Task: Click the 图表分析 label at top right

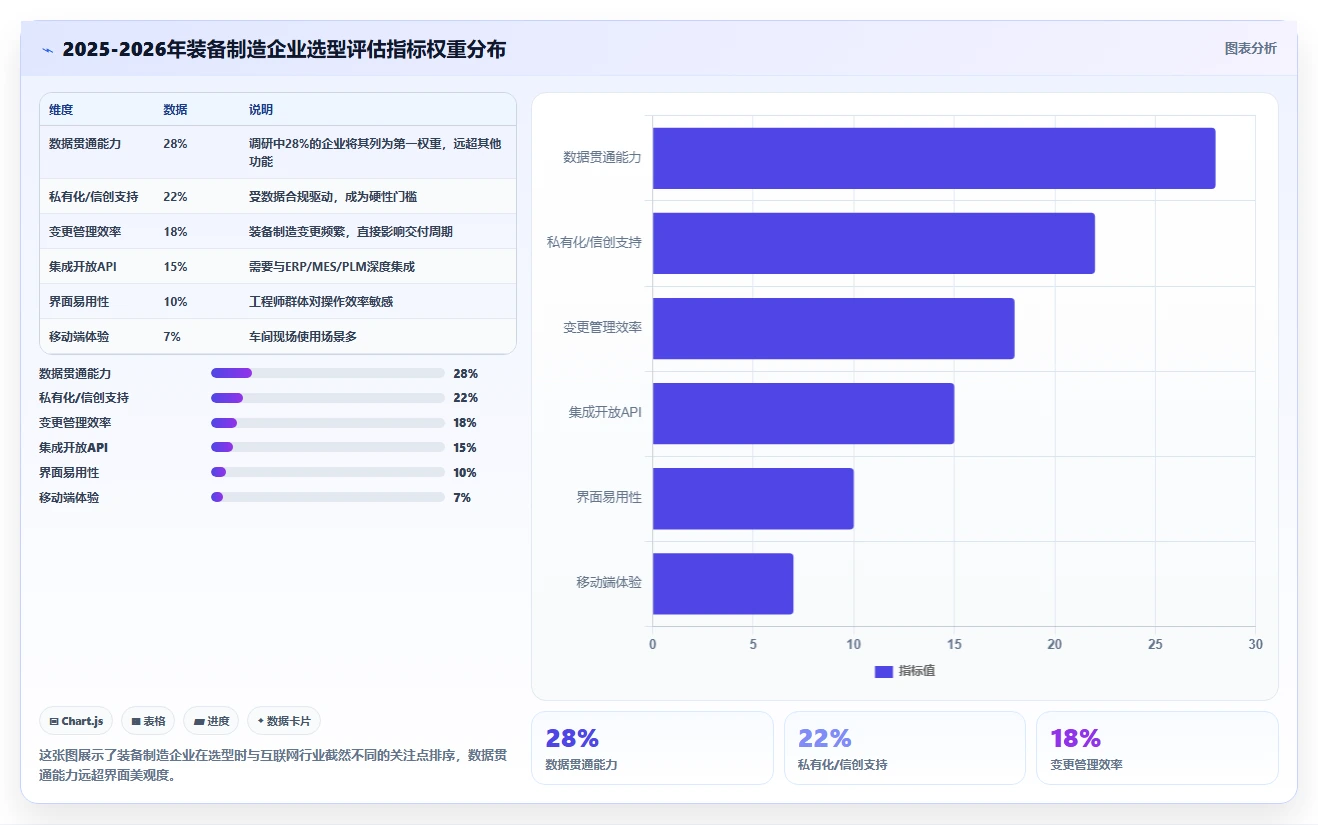Action: 1250,48
